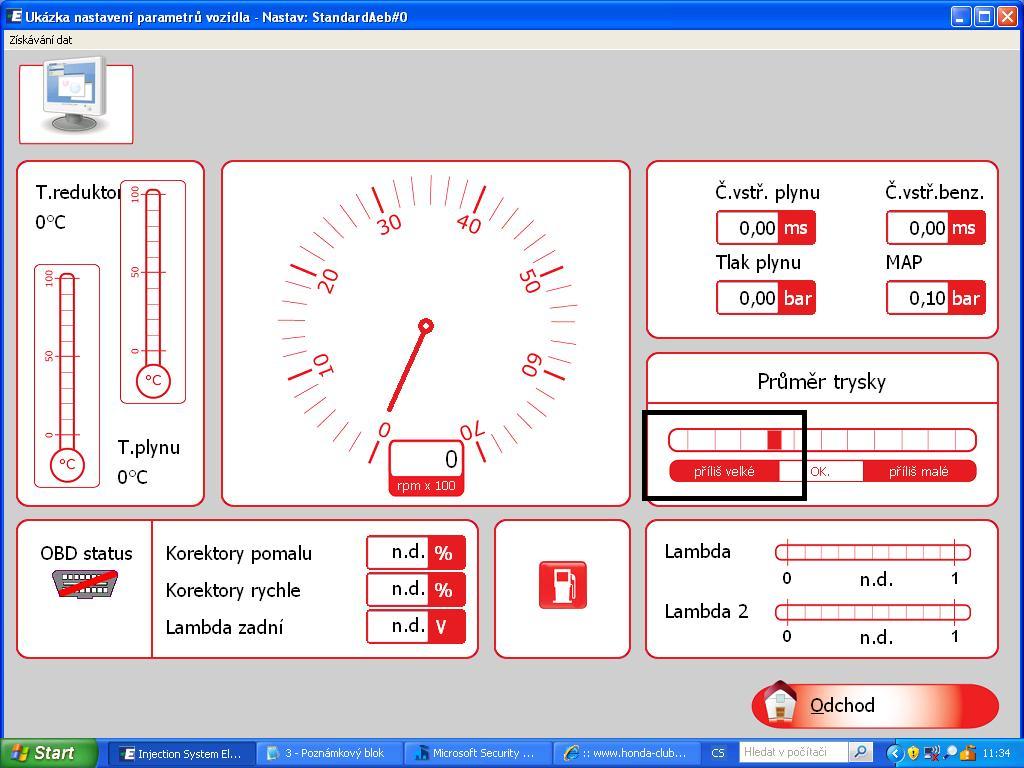This screenshot has height=768, width=1024.
Task: Click the 'příliš velké' label
Action: point(724,471)
